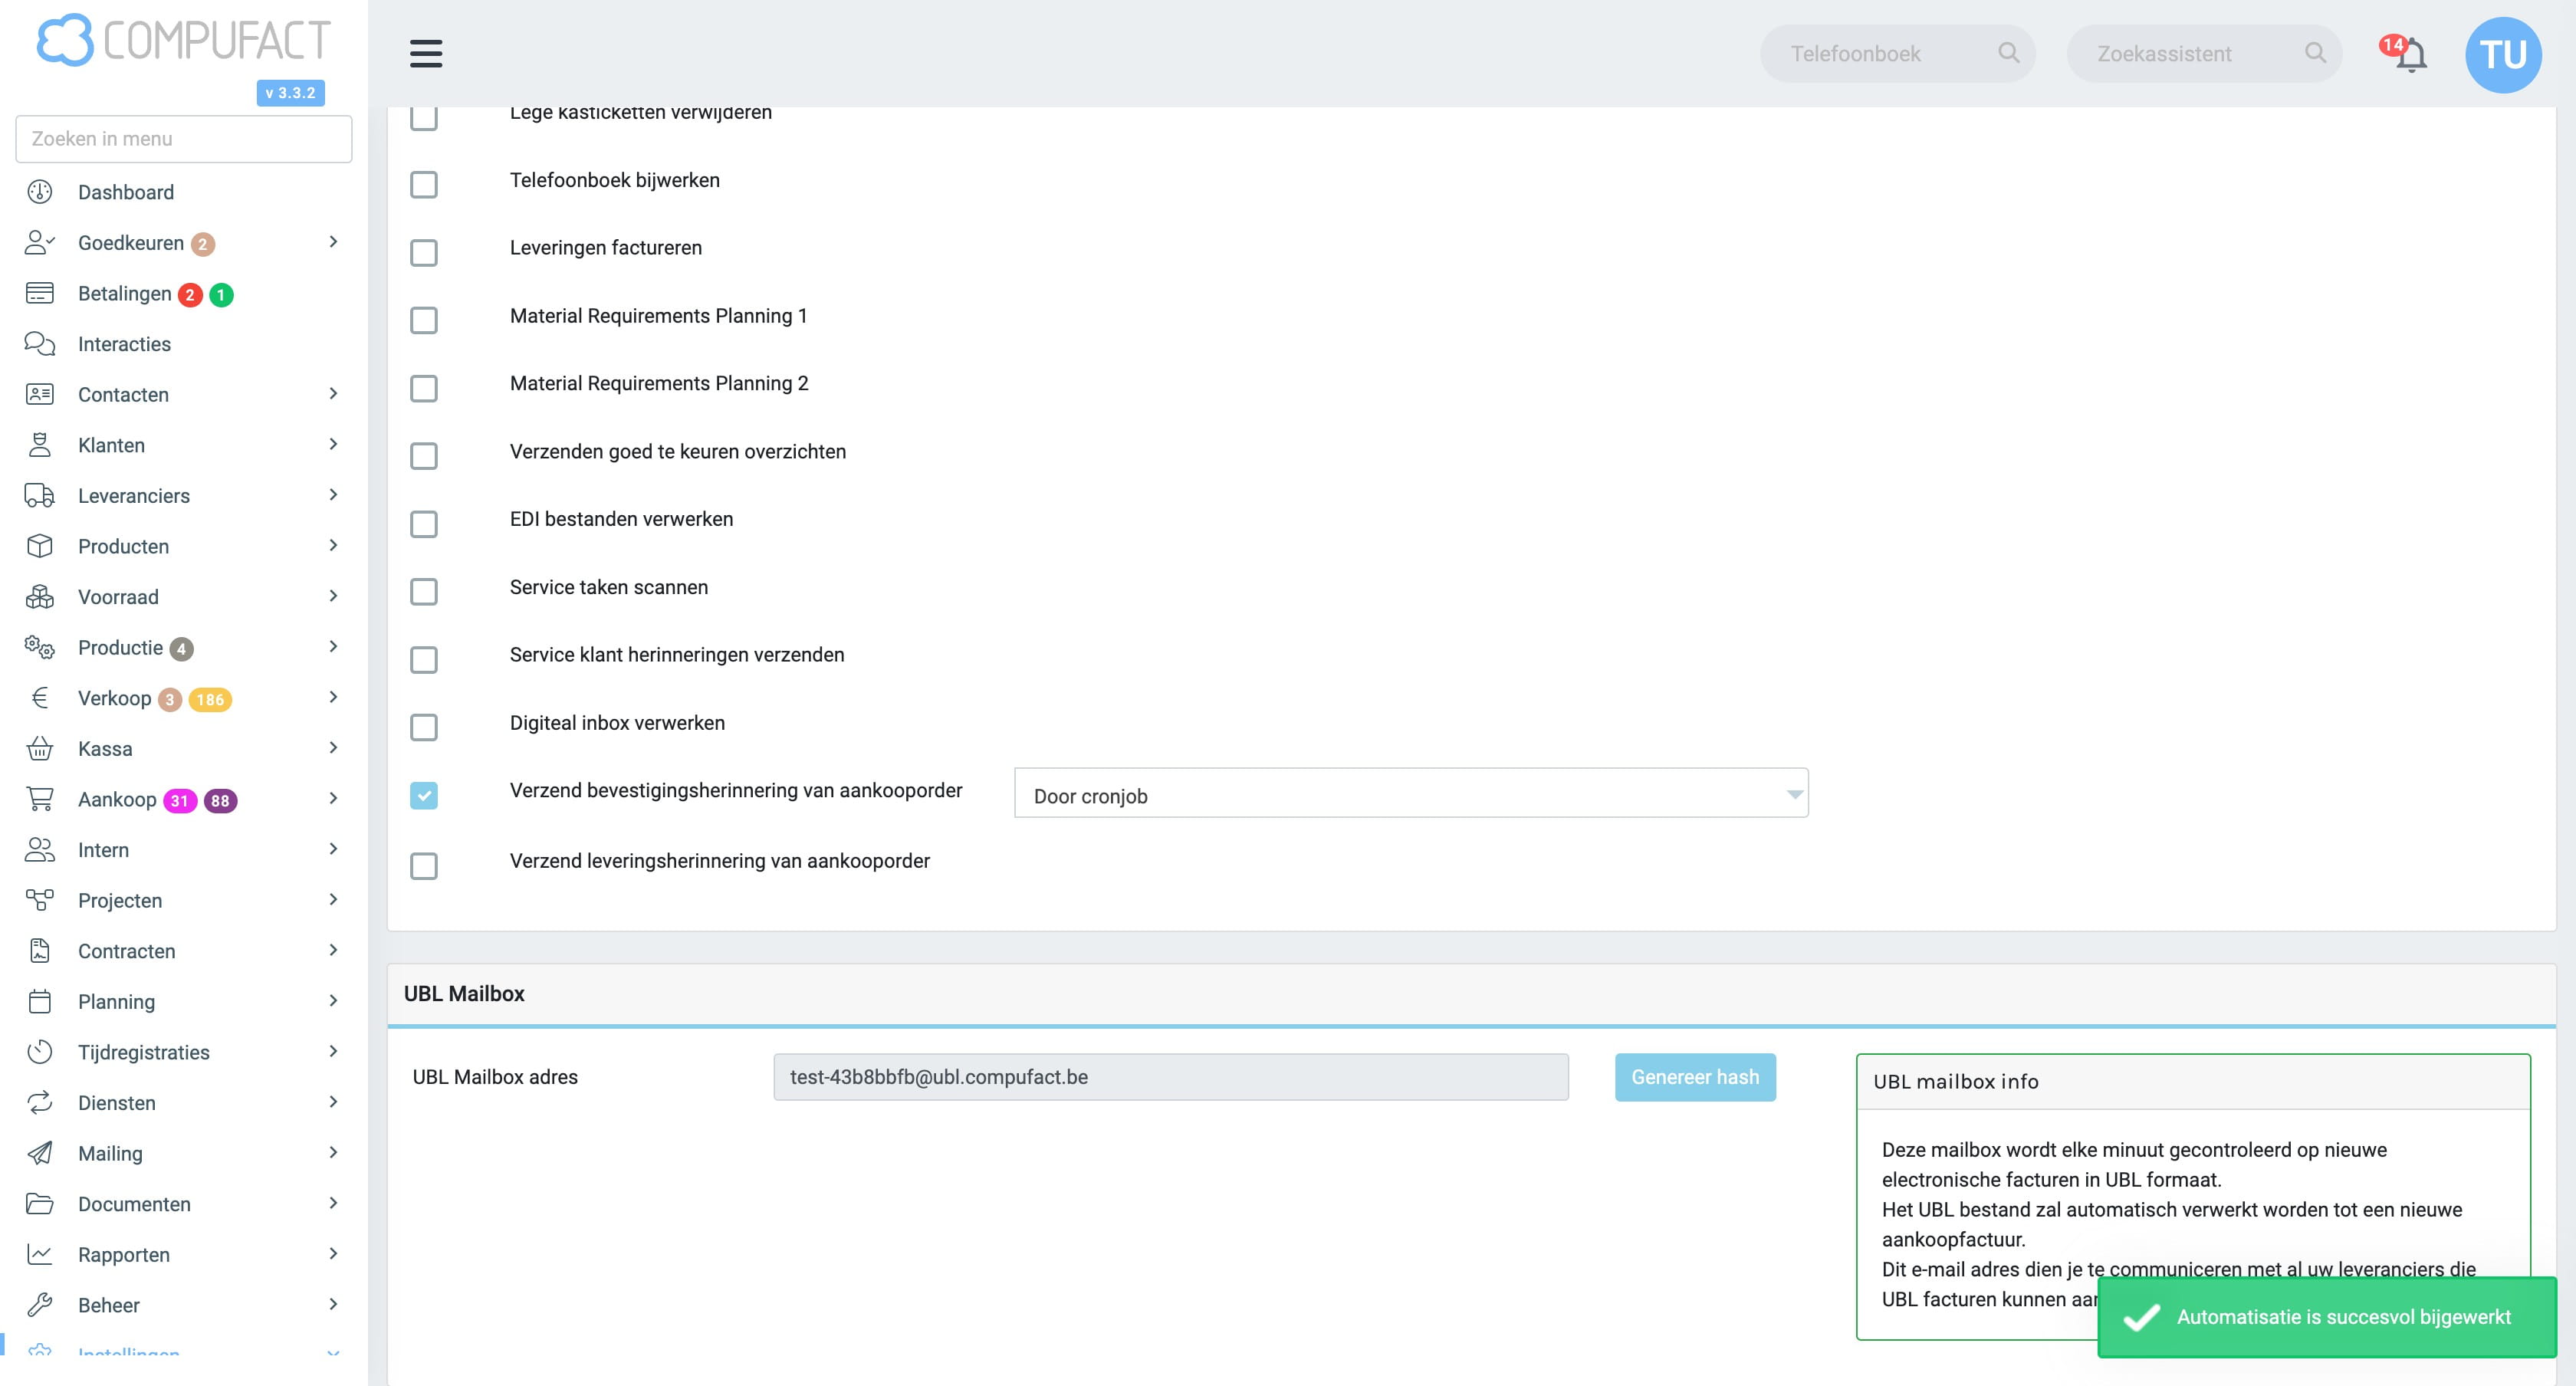Image resolution: width=2576 pixels, height=1386 pixels.
Task: Click the Aankoop shopping cart icon
Action: [x=40, y=799]
